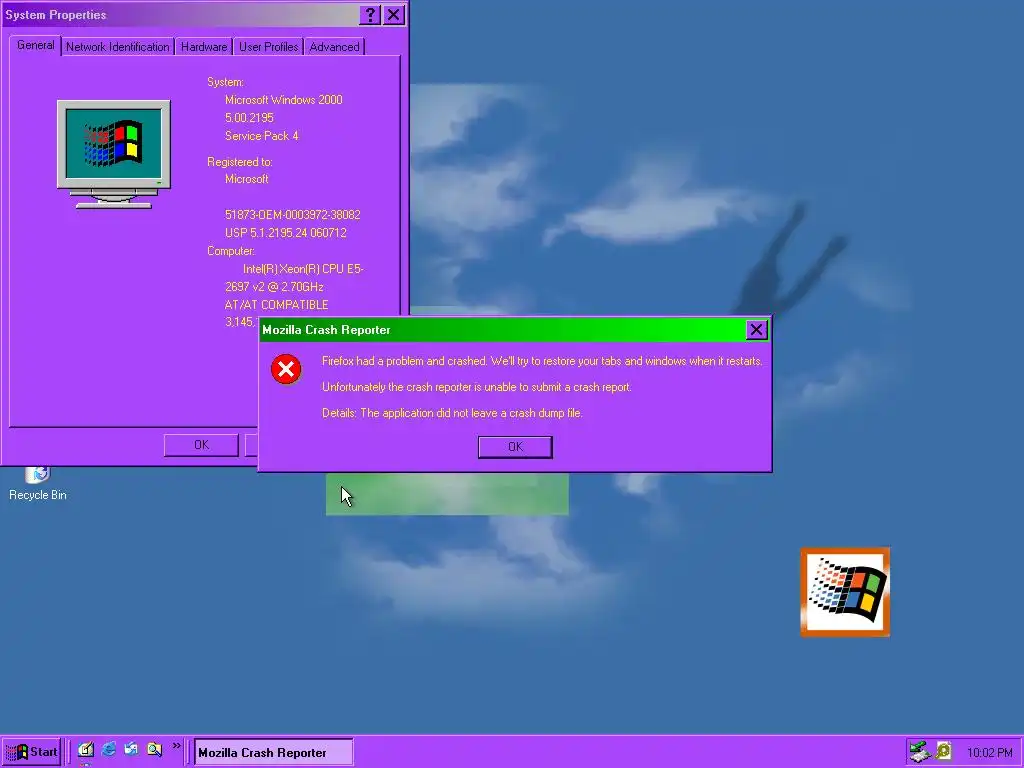Click 'Intel(R) Xeon(R) CPU E5-' text
Screen dimensions: 1024x768
click(x=303, y=269)
